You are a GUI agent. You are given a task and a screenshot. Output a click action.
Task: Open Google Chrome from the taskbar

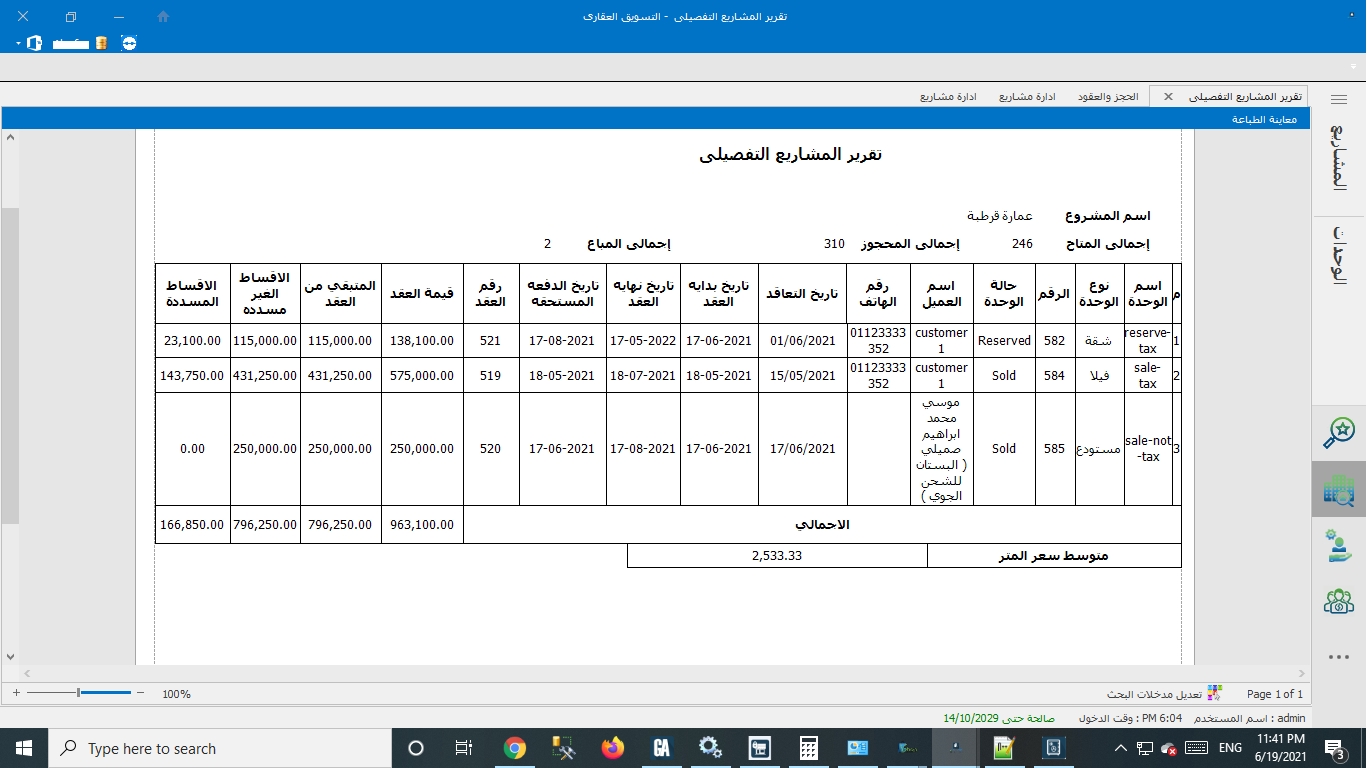[x=515, y=748]
